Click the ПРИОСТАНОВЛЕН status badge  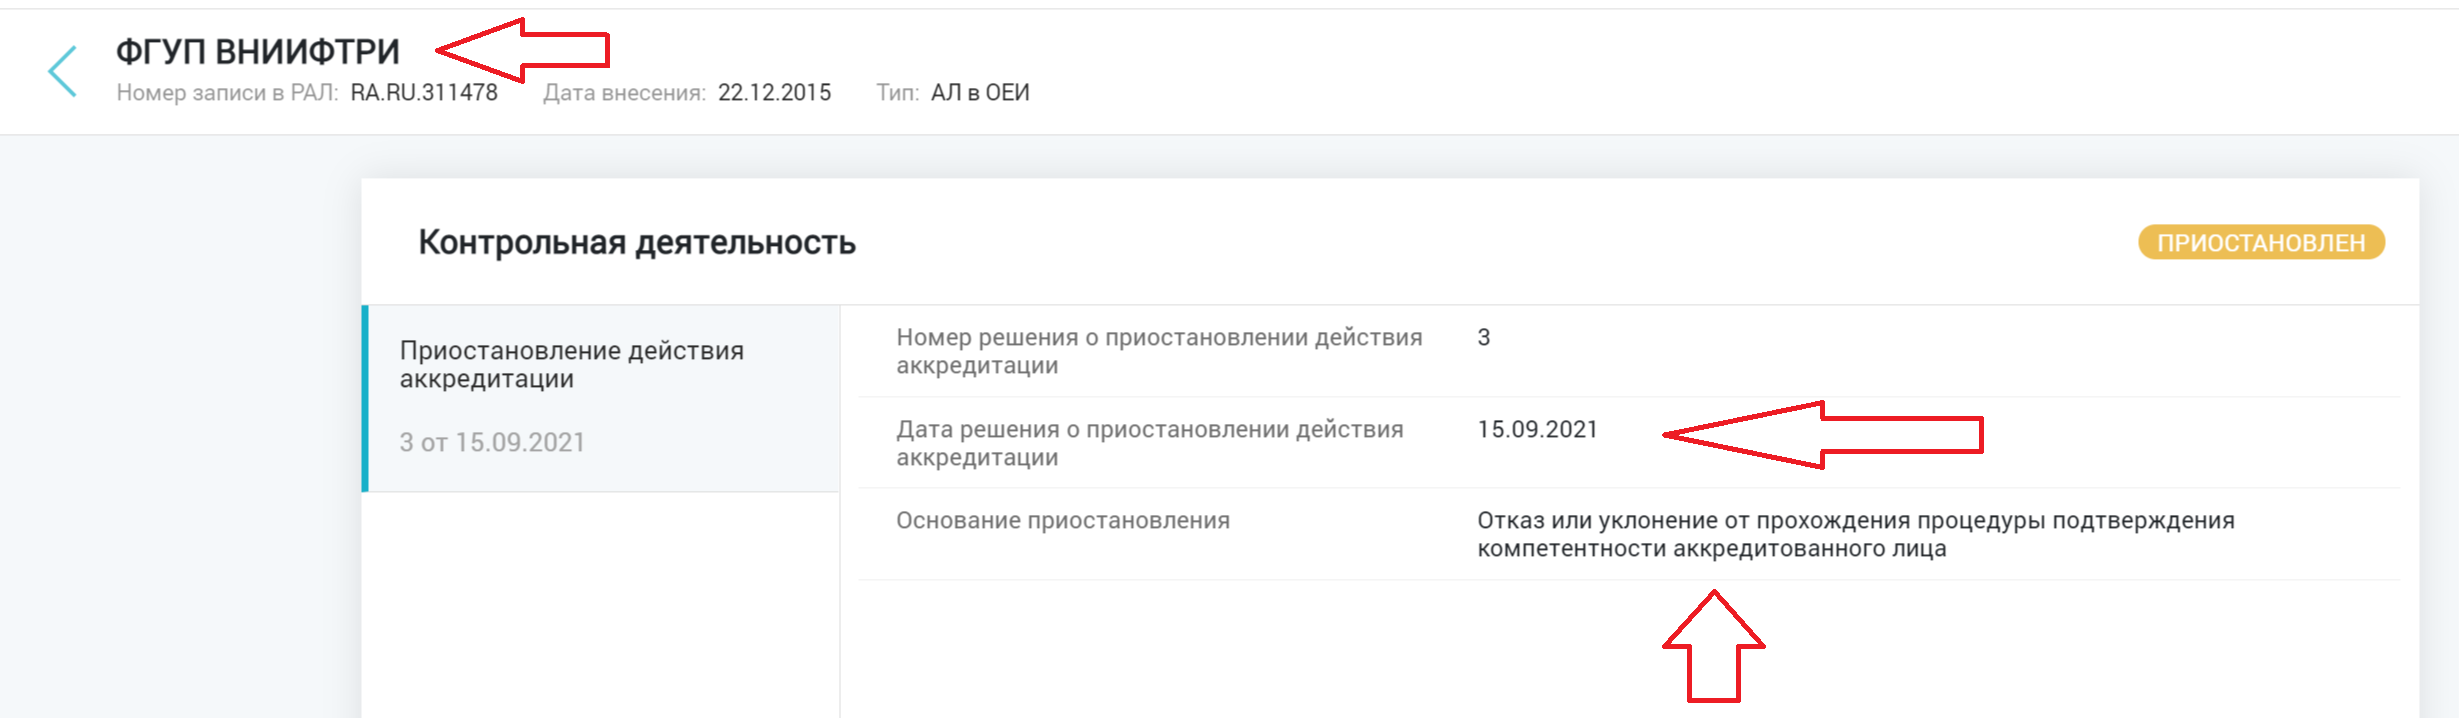[2260, 243]
